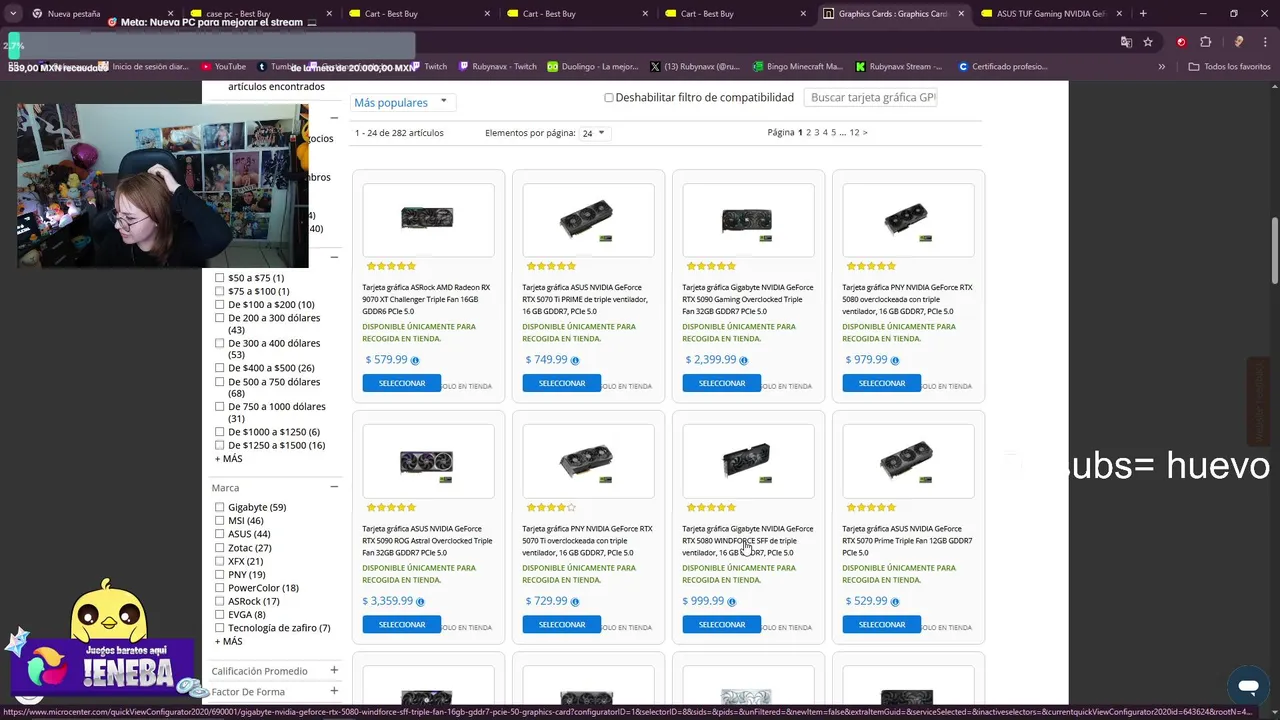Open the translate page icon in address bar
Image resolution: width=1280 pixels, height=720 pixels.
(x=1126, y=42)
